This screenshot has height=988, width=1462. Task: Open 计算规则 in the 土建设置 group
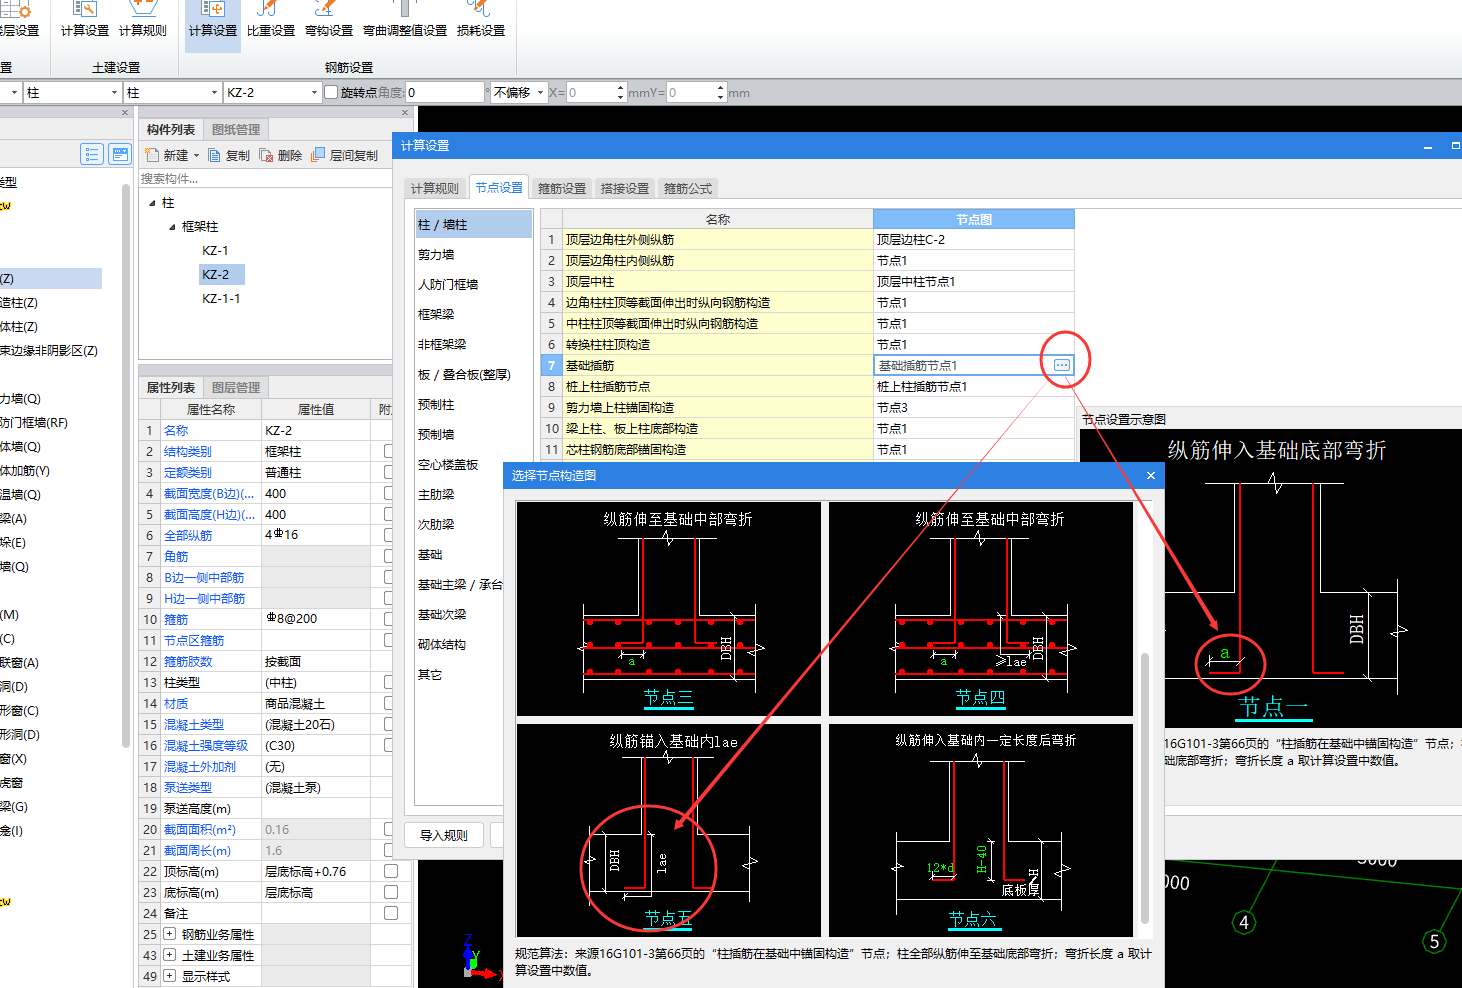click(x=143, y=20)
